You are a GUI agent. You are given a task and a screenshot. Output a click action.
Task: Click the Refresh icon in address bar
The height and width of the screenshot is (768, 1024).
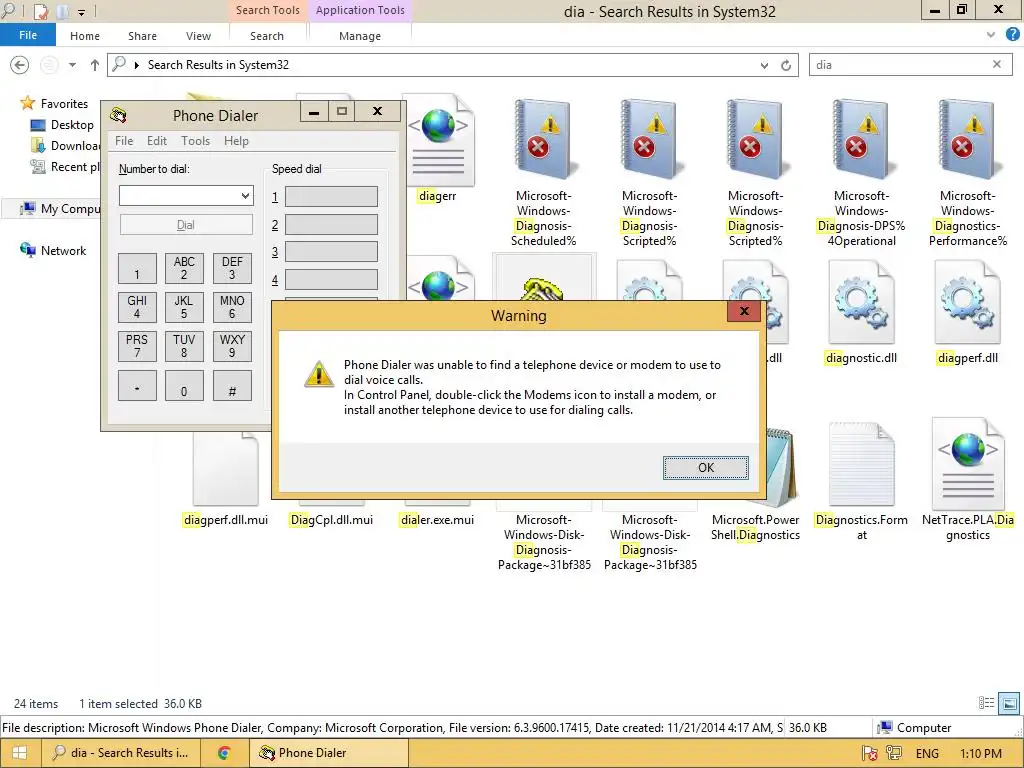[x=786, y=65]
